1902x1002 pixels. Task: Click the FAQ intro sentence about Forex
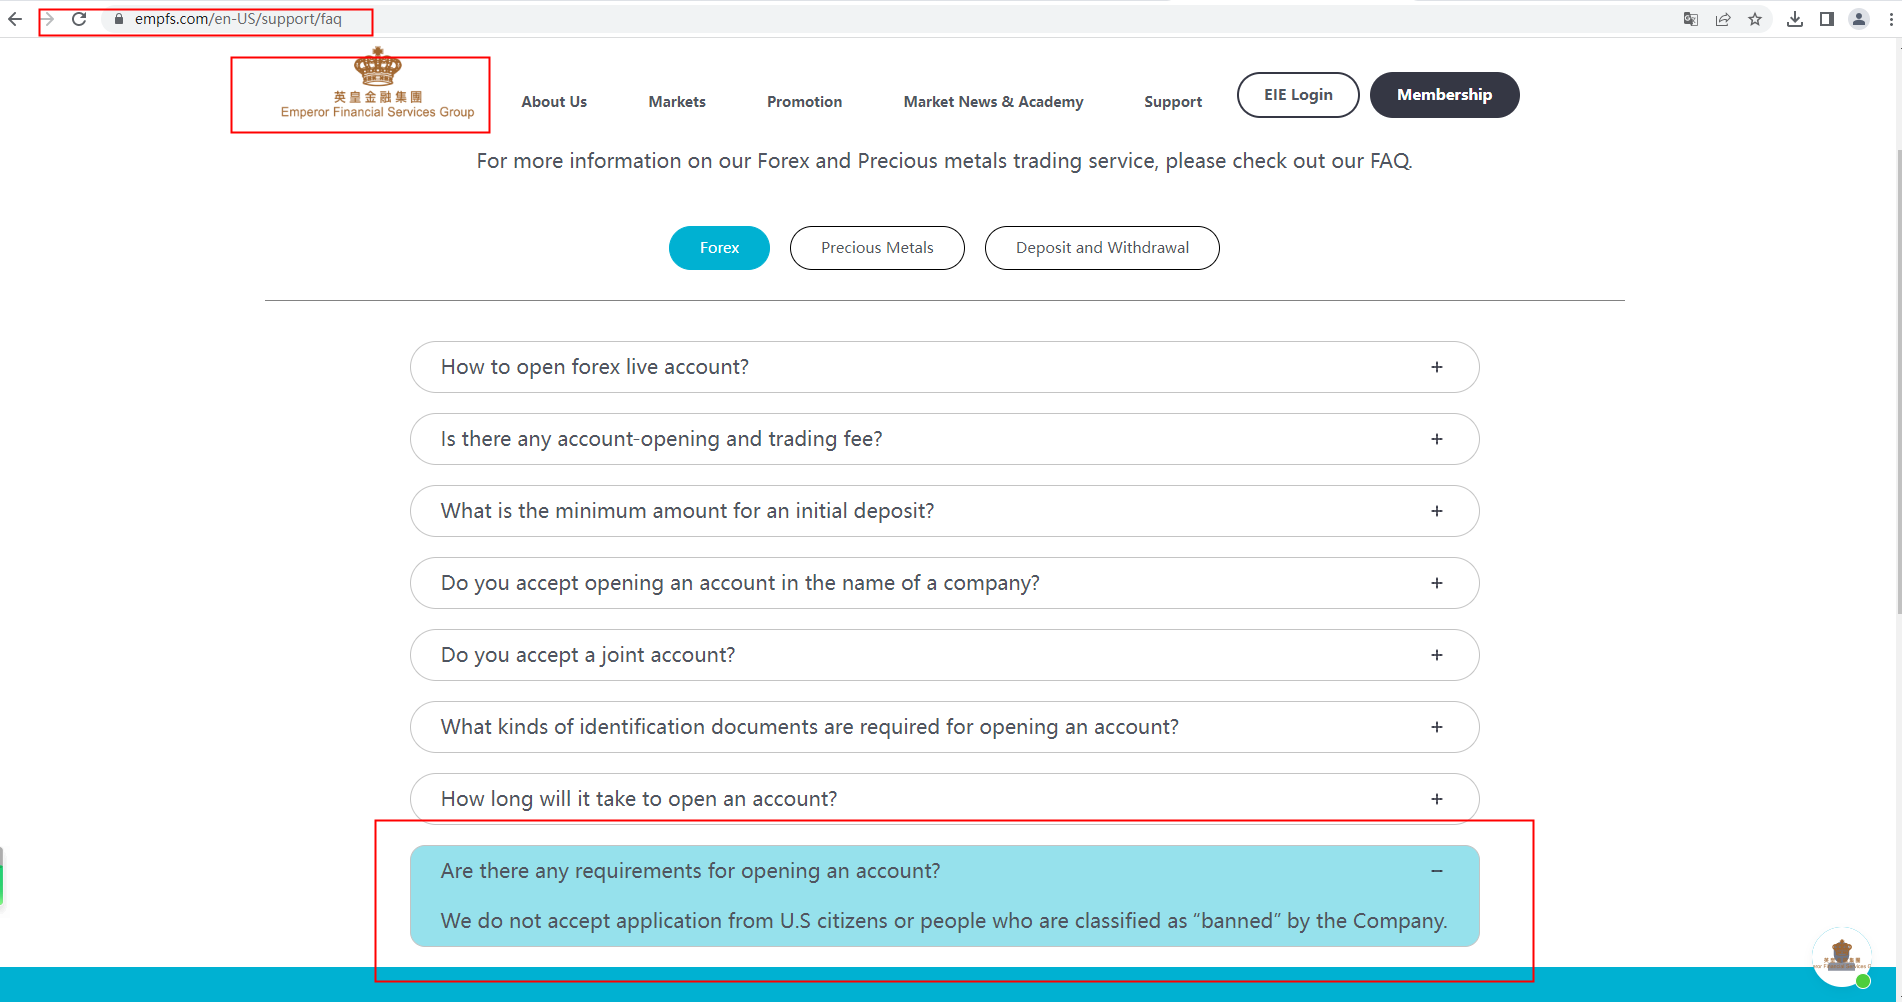tap(944, 161)
